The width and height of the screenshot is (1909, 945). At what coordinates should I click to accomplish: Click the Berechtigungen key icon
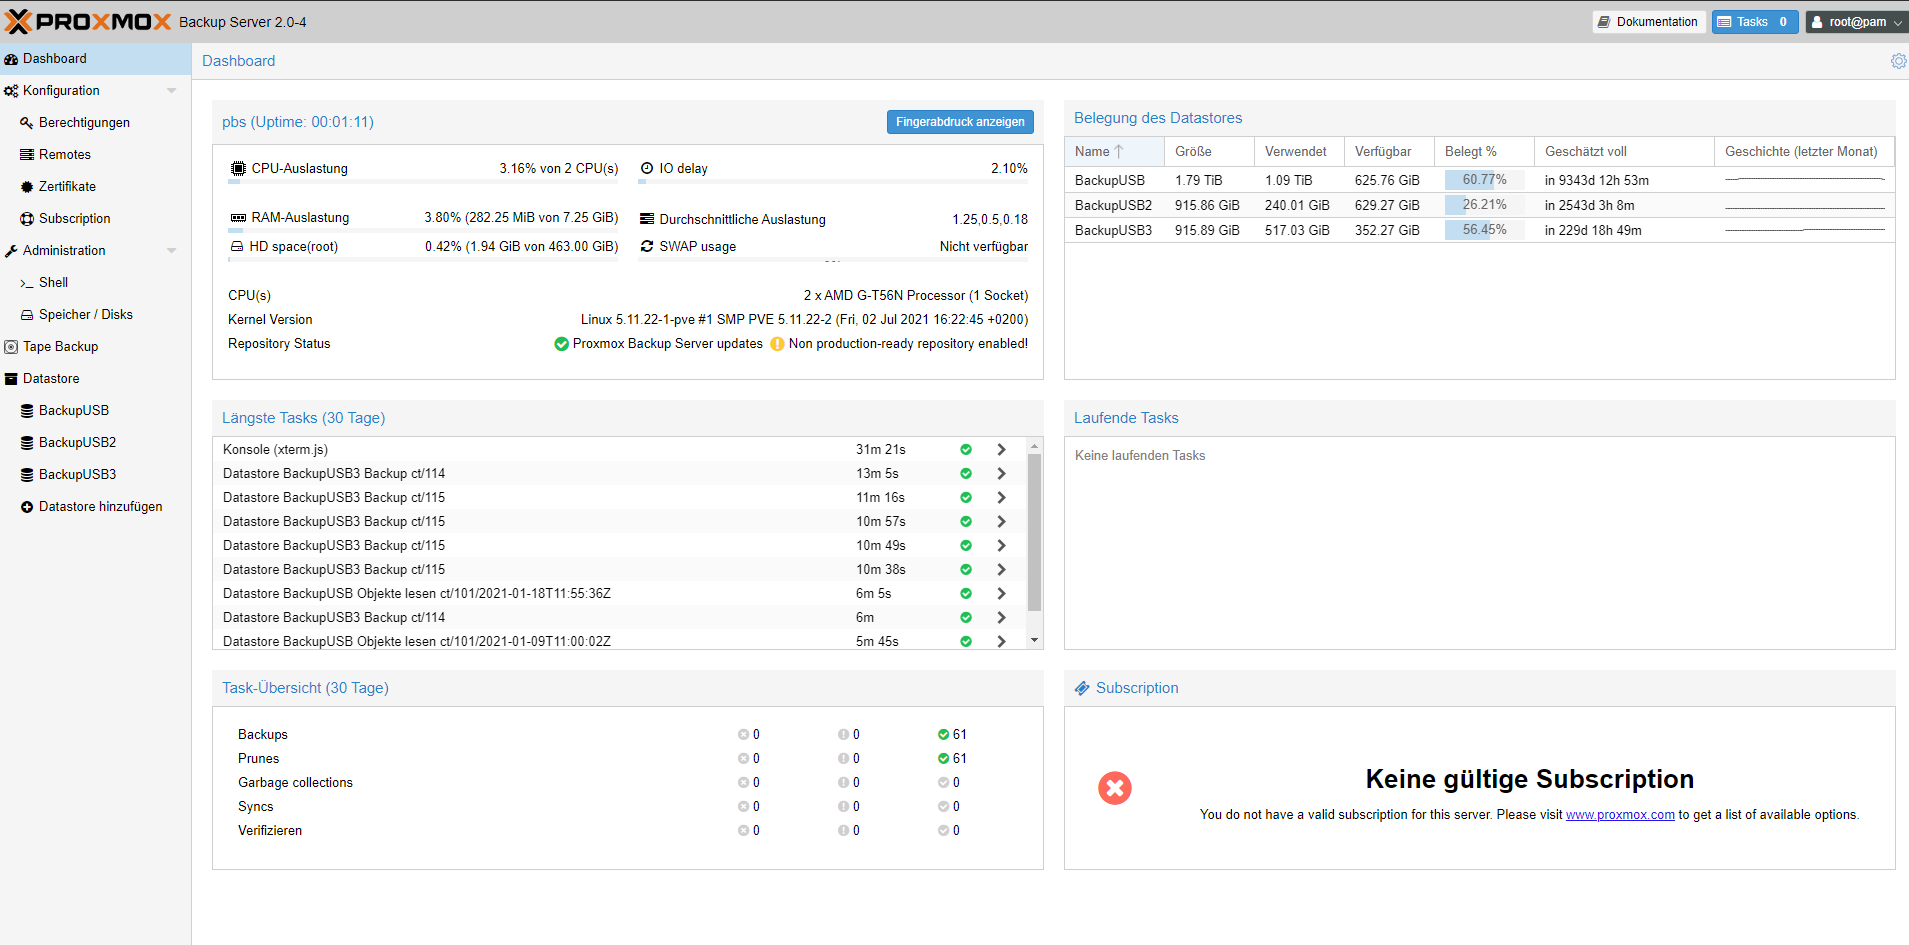pyautogui.click(x=27, y=123)
